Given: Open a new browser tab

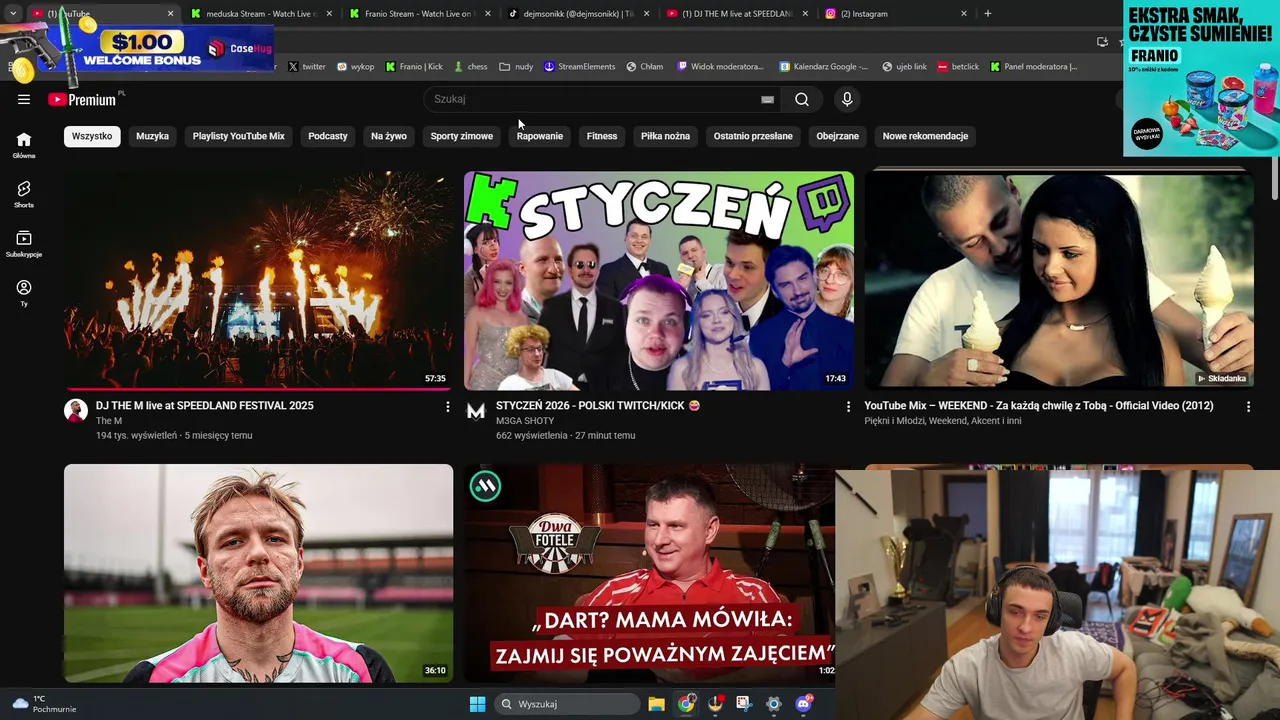Looking at the screenshot, I should [x=988, y=14].
